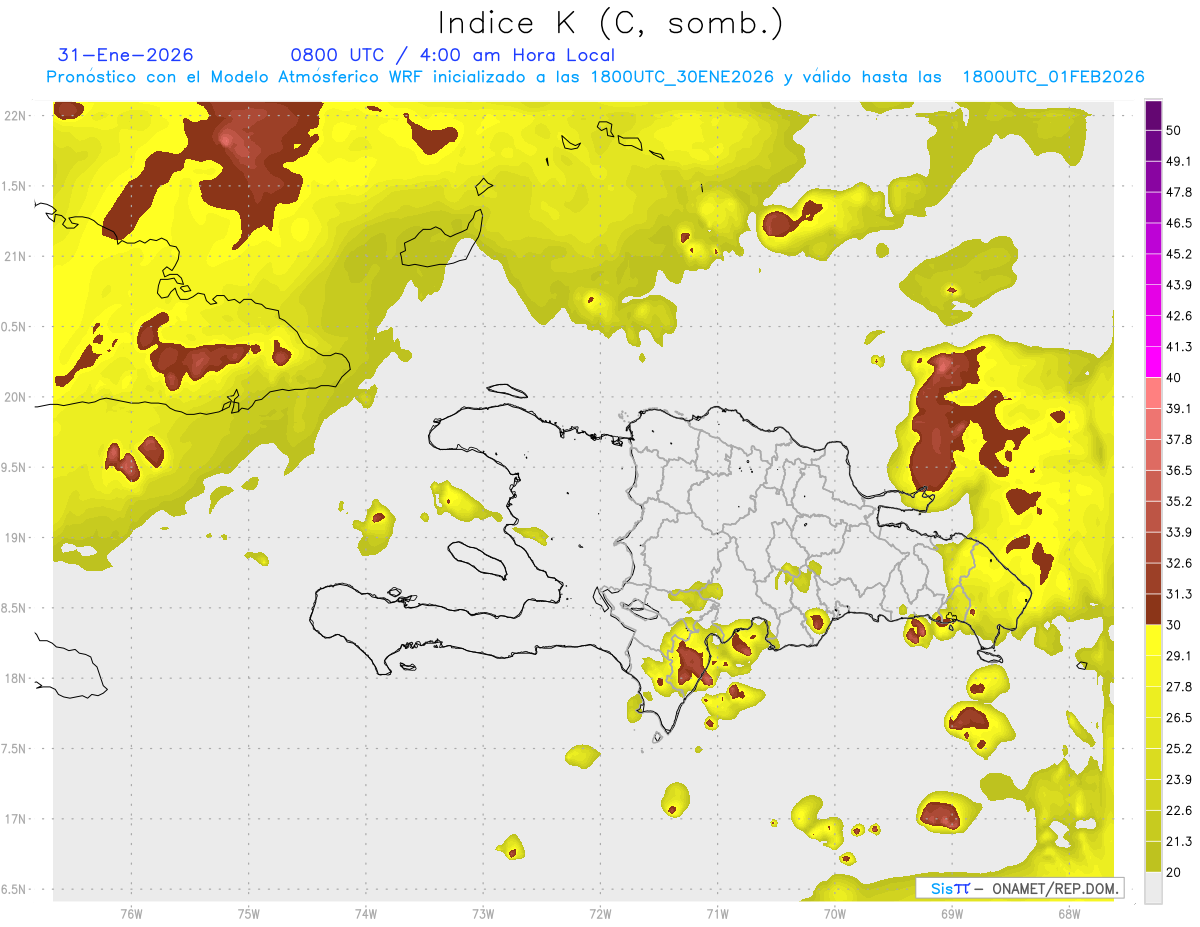Click the 'Indice K (C, somb.)' title

tap(610, 23)
